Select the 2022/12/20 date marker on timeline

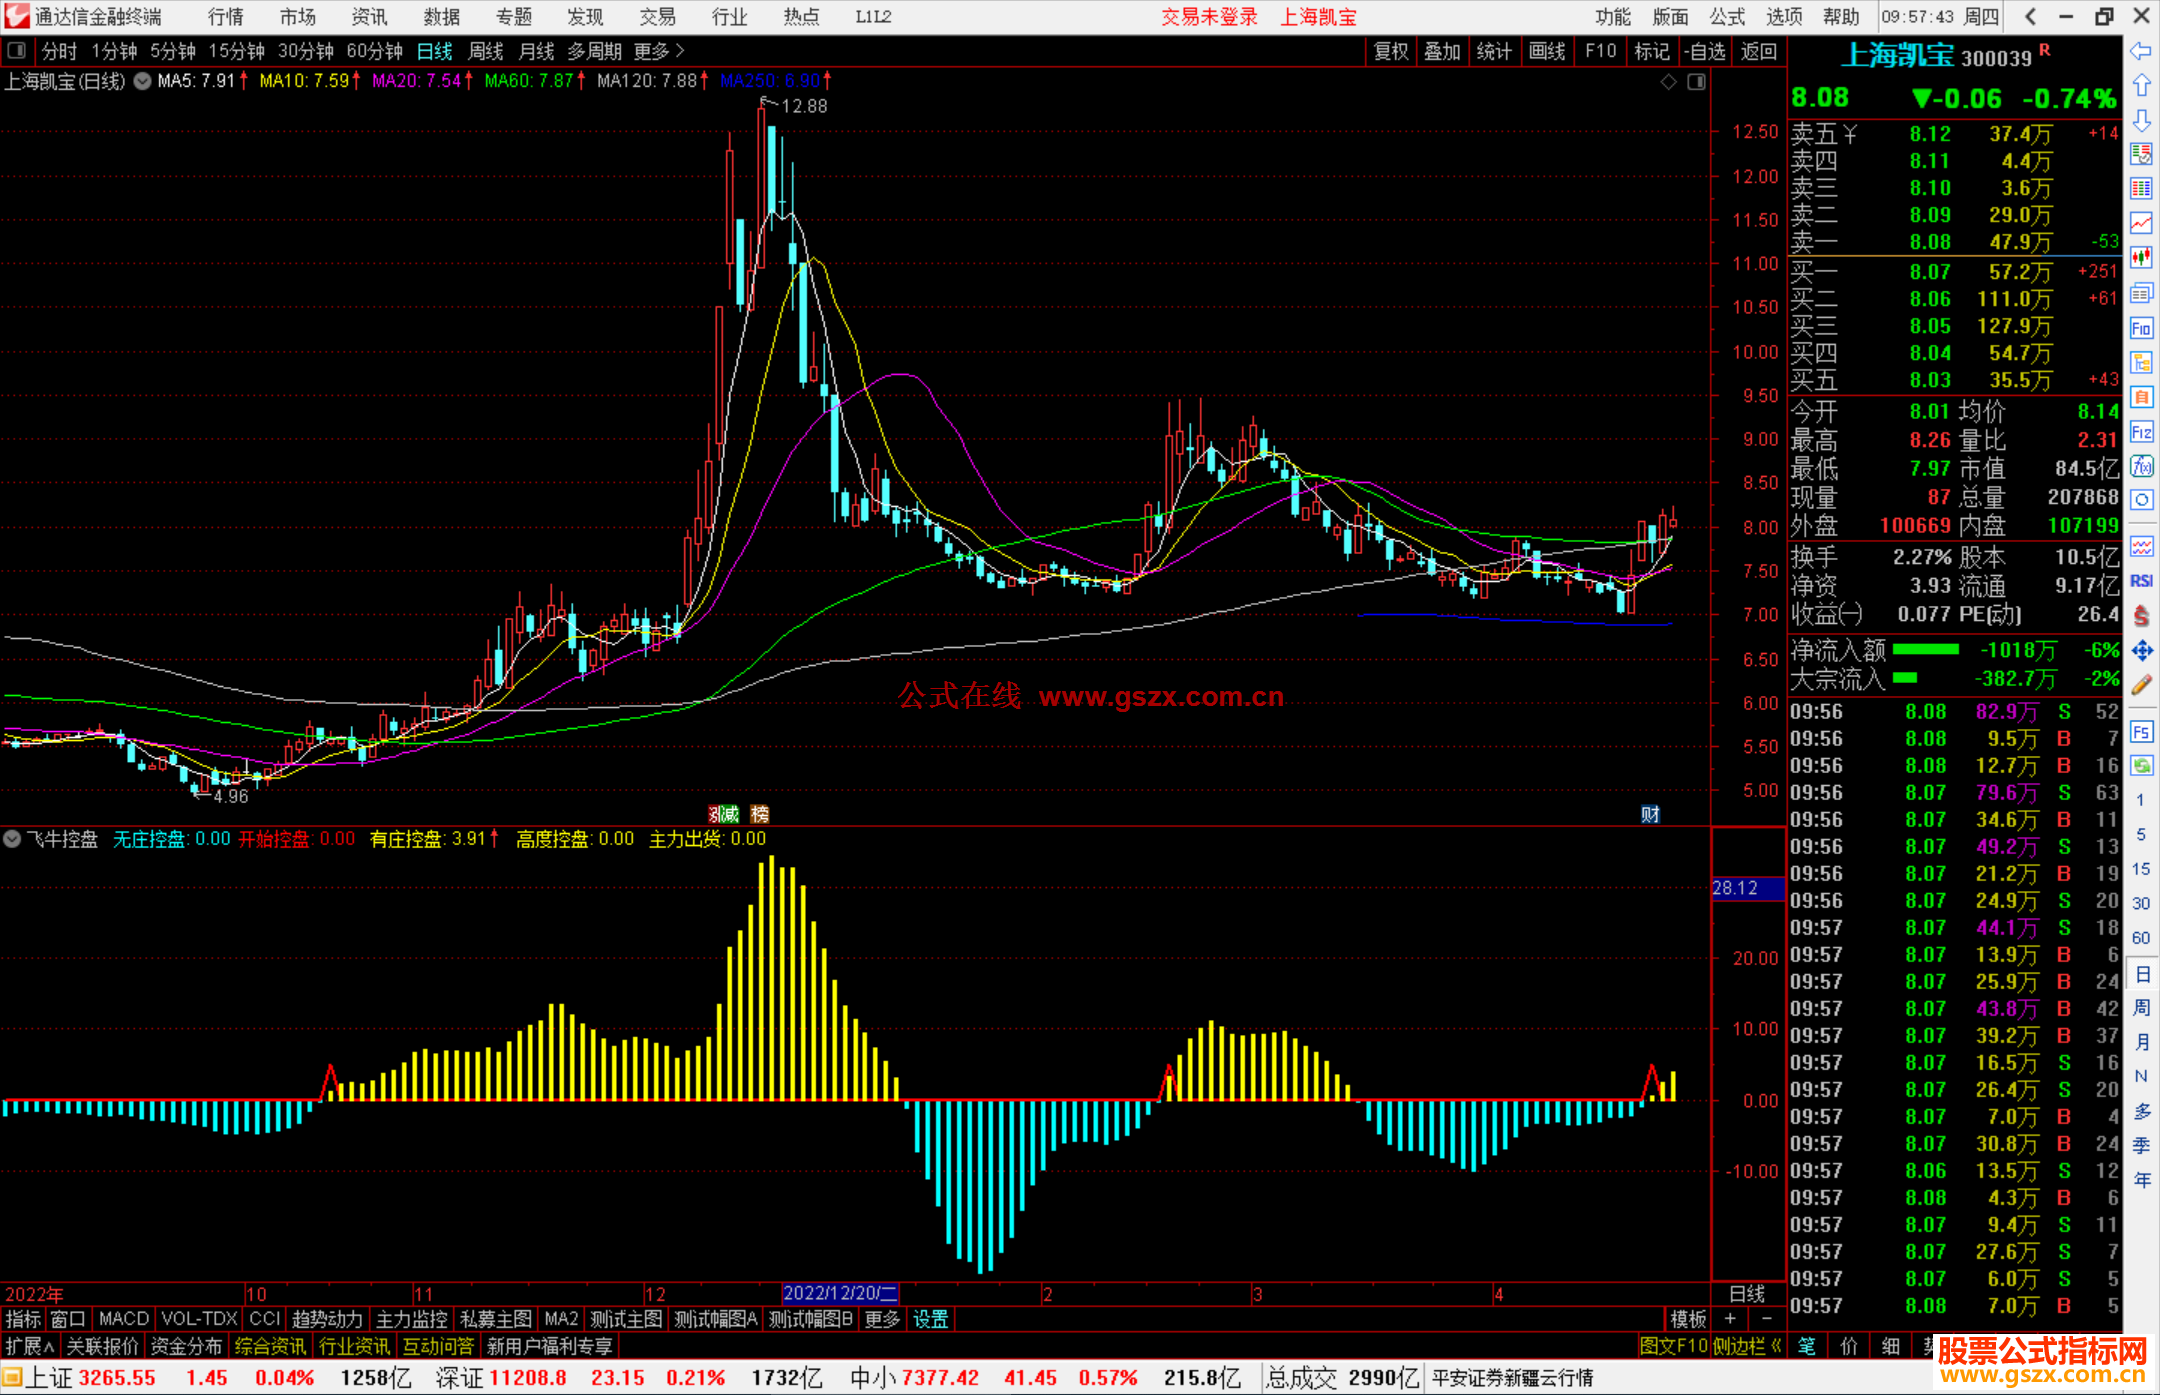click(x=840, y=1293)
